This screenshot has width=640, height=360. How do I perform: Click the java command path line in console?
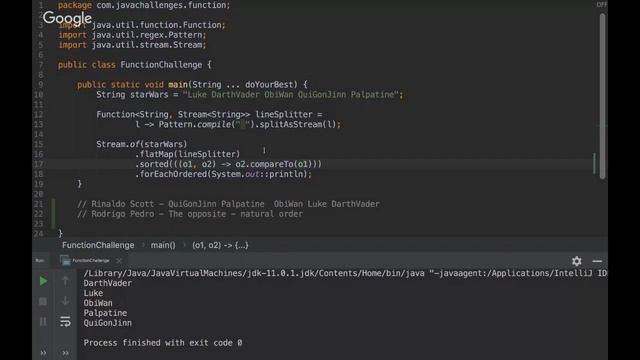[x=345, y=273]
